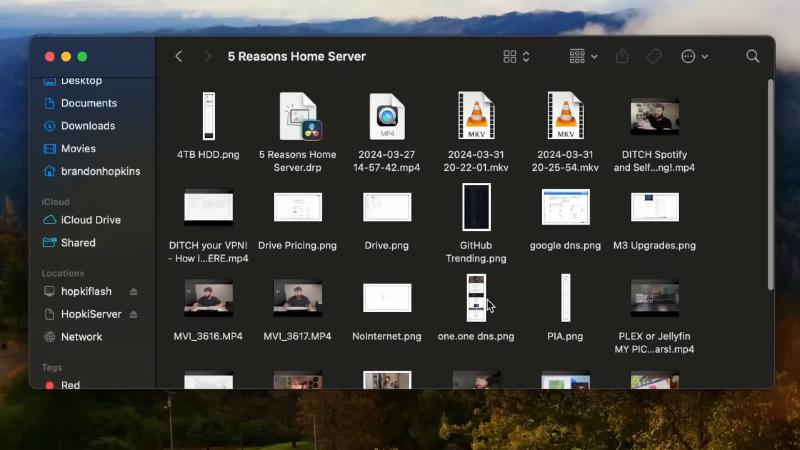
Task: Select the Drive Pricing.png thumbnail
Action: 298,207
